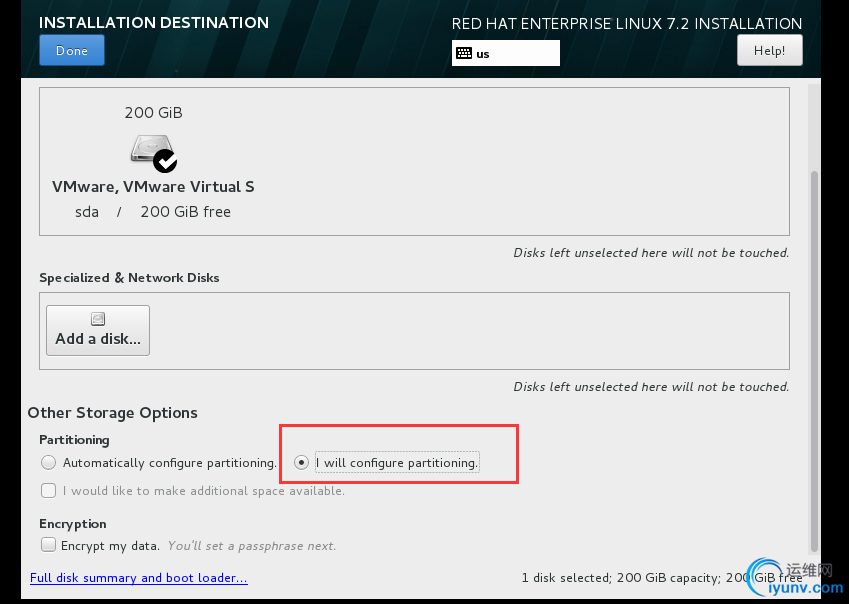Select Automatically configure partitioning radio button
The height and width of the screenshot is (604, 849).
tap(49, 463)
